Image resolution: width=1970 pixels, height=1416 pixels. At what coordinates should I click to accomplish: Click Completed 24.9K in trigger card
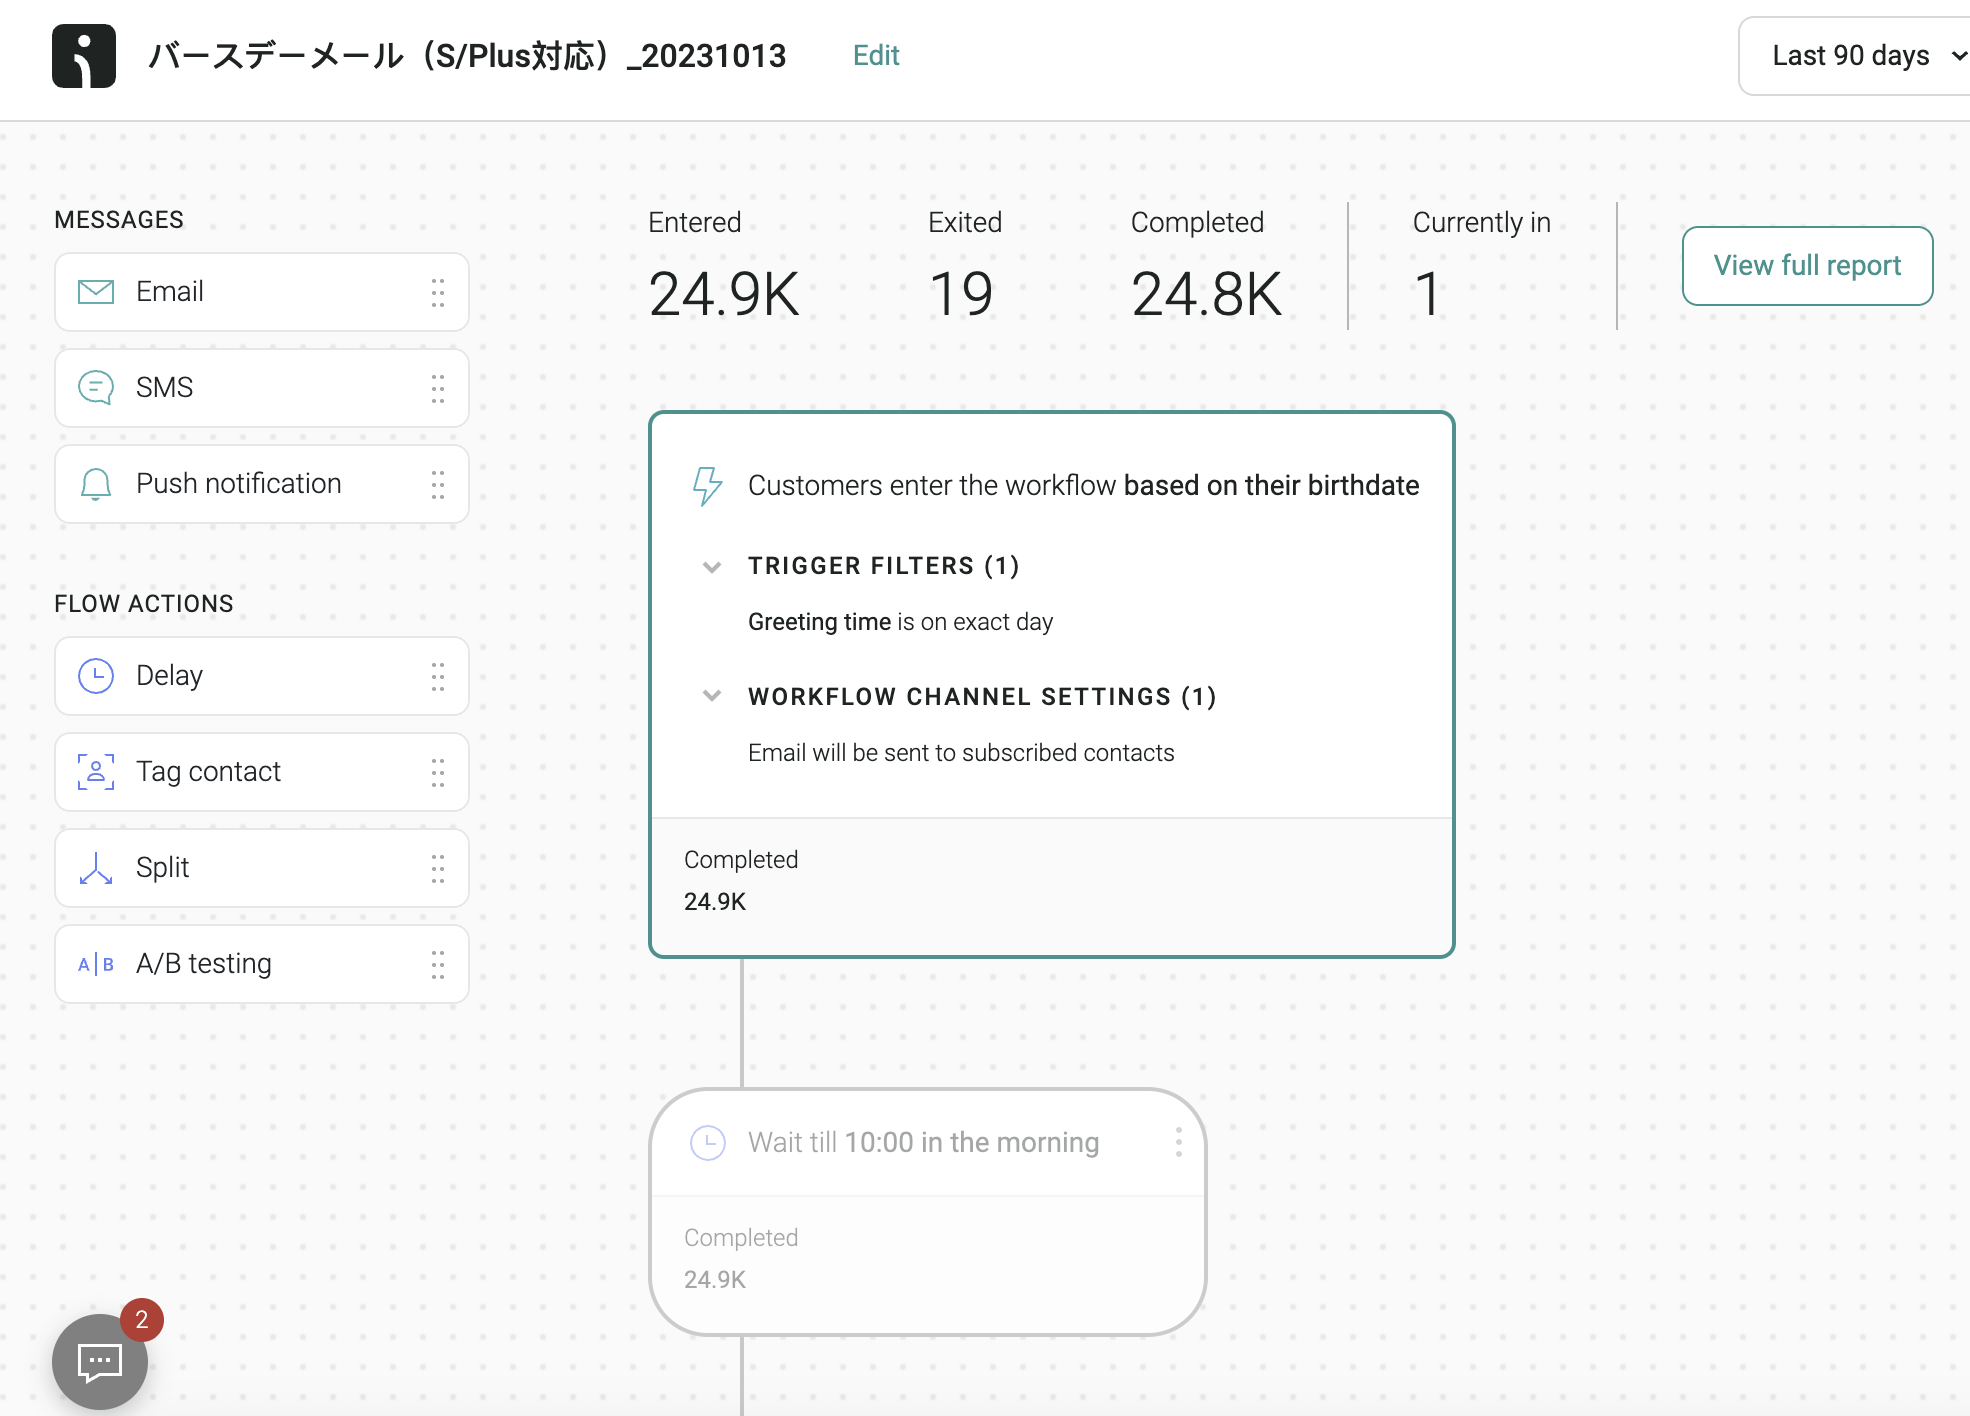coord(741,881)
